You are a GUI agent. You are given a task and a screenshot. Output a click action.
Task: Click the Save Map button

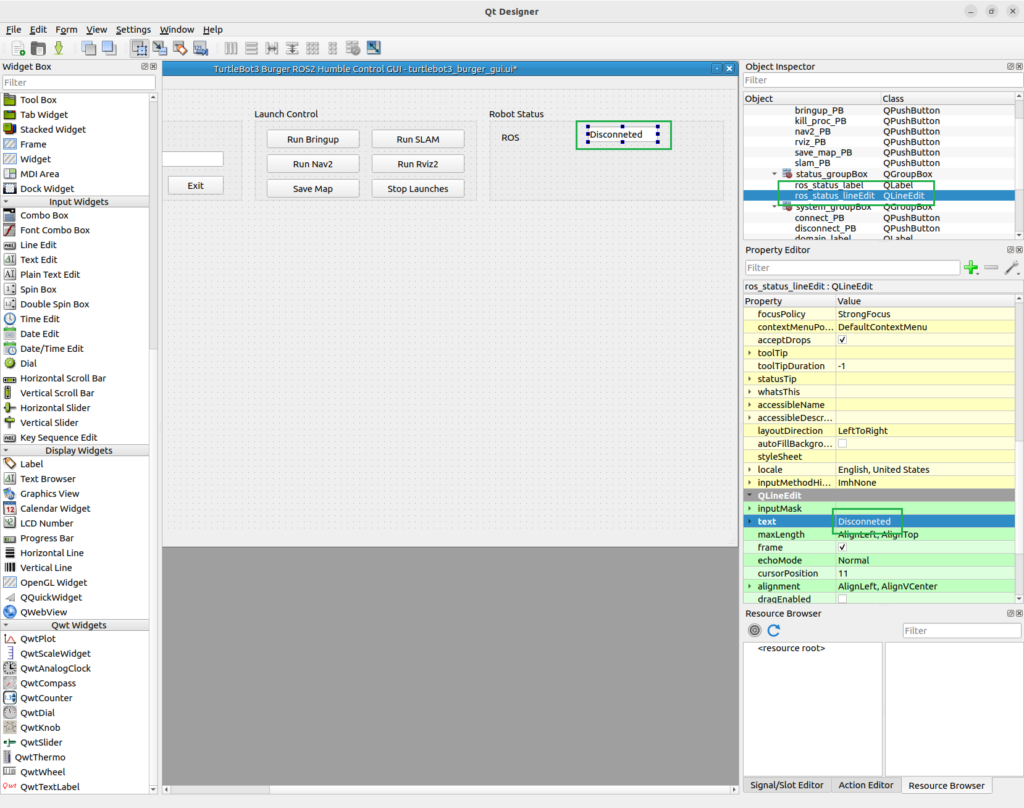[x=313, y=189]
